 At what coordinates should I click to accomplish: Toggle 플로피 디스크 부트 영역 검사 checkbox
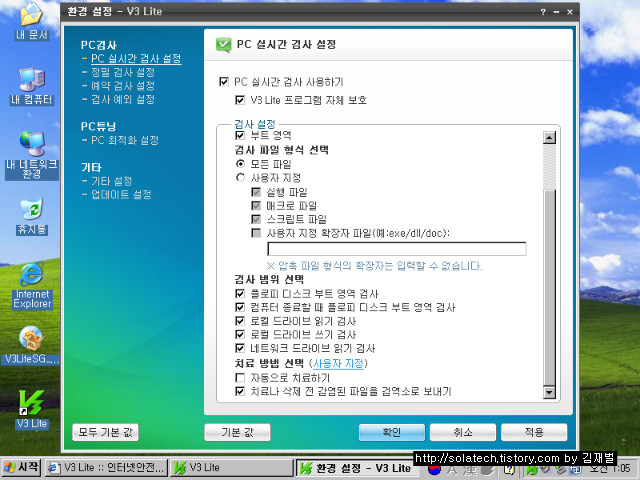pyautogui.click(x=240, y=293)
